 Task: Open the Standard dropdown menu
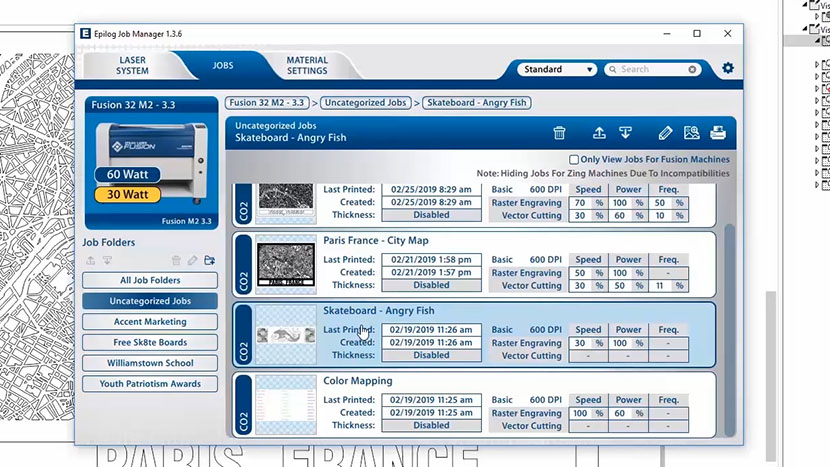(557, 70)
